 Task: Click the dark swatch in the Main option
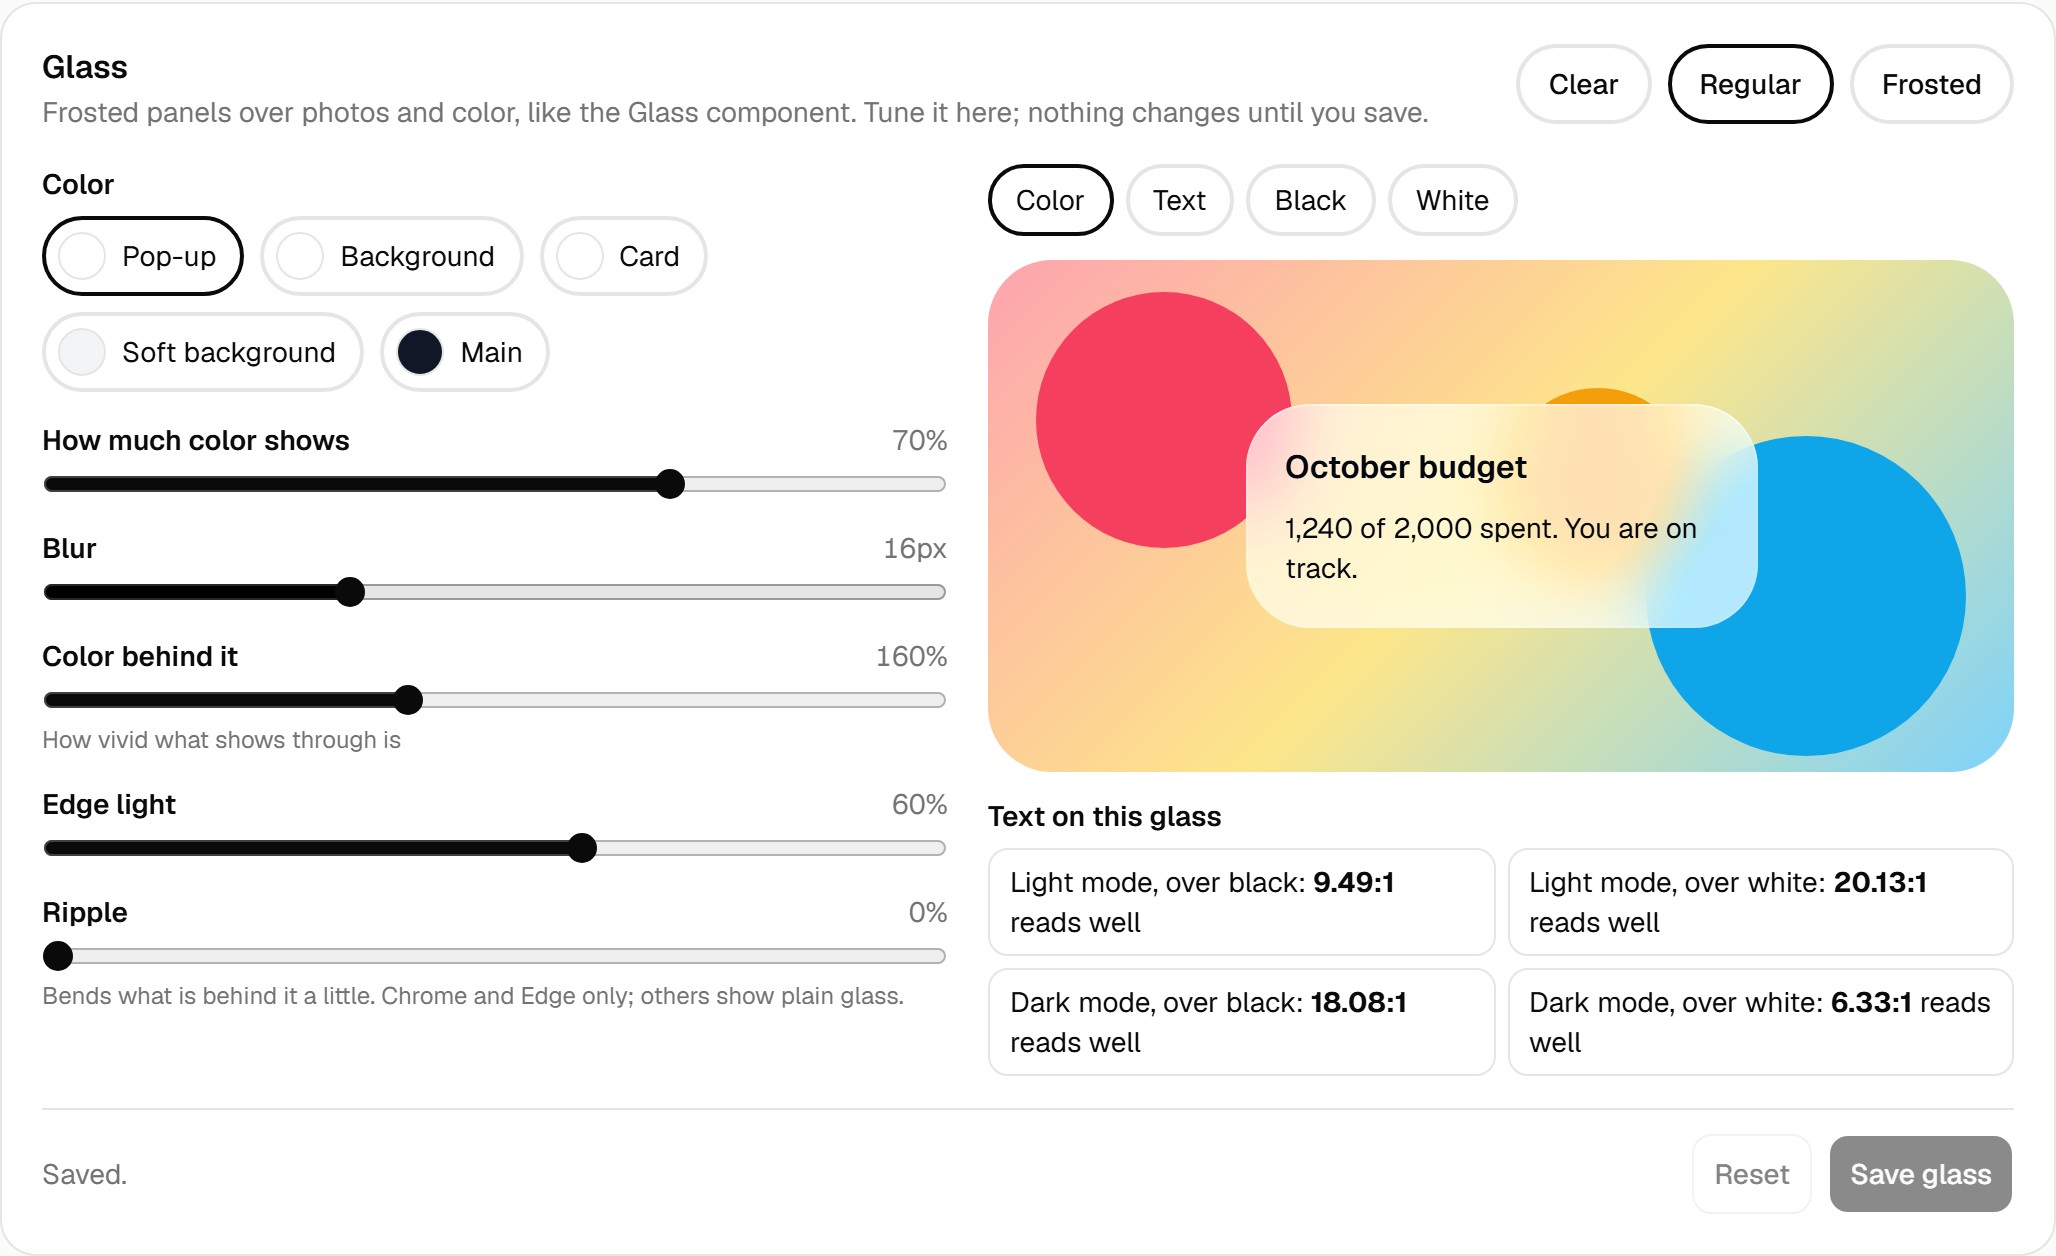pyautogui.click(x=420, y=352)
